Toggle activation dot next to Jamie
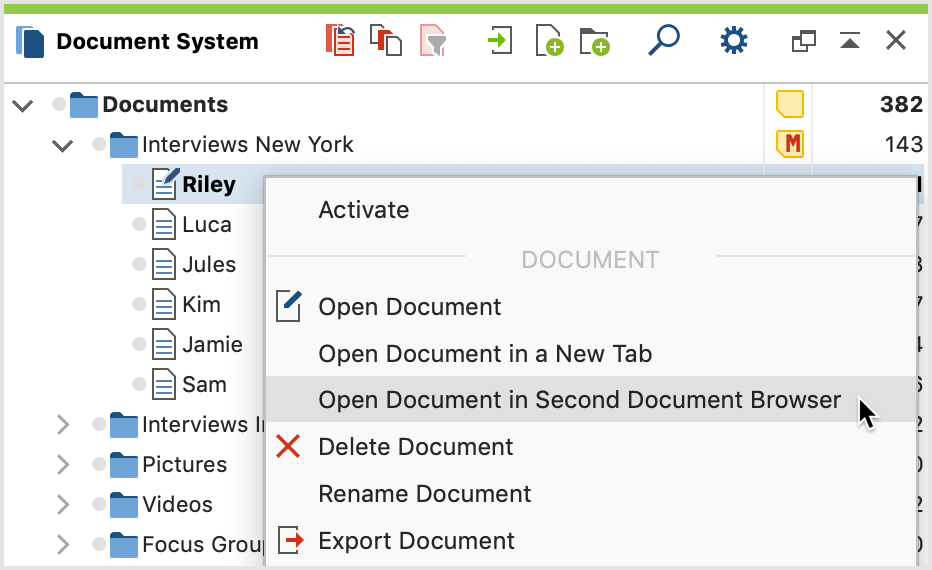 tap(139, 344)
